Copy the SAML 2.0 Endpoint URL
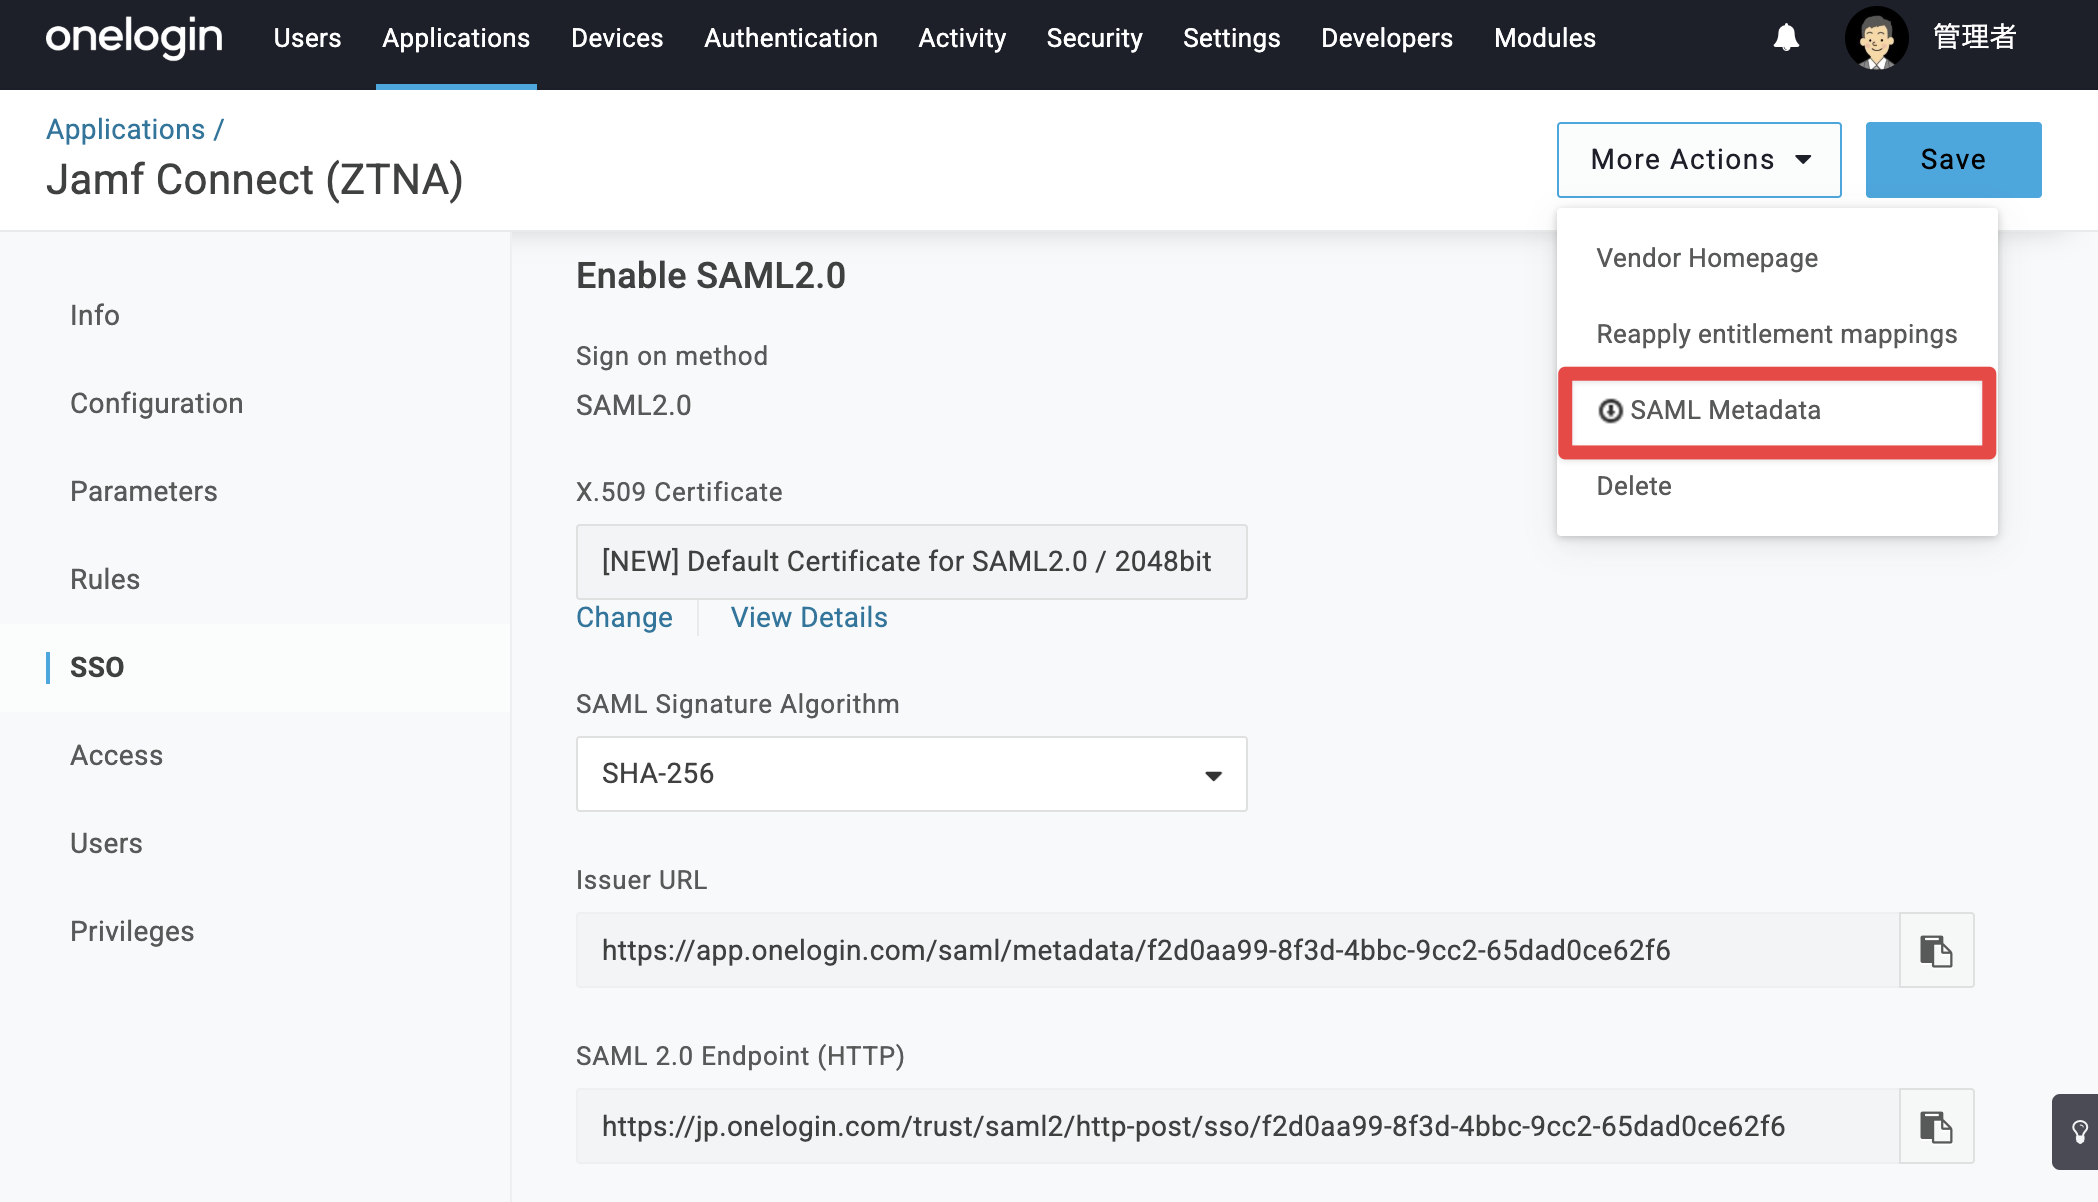Viewport: 2098px width, 1202px height. 1936,1126
